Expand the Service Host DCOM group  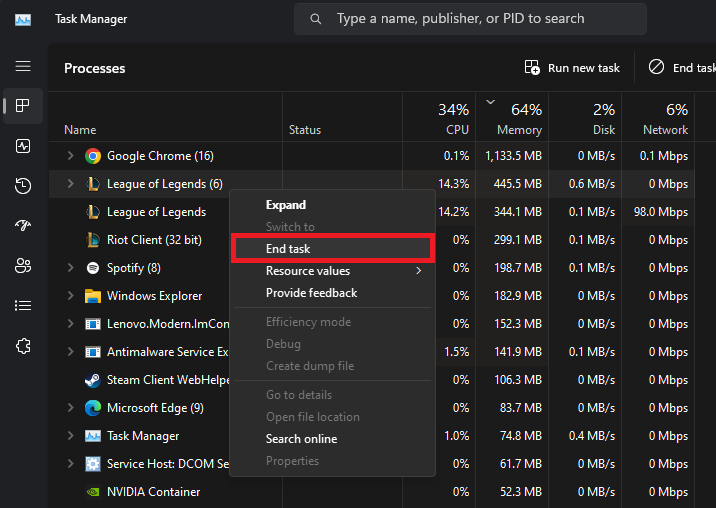(70, 464)
